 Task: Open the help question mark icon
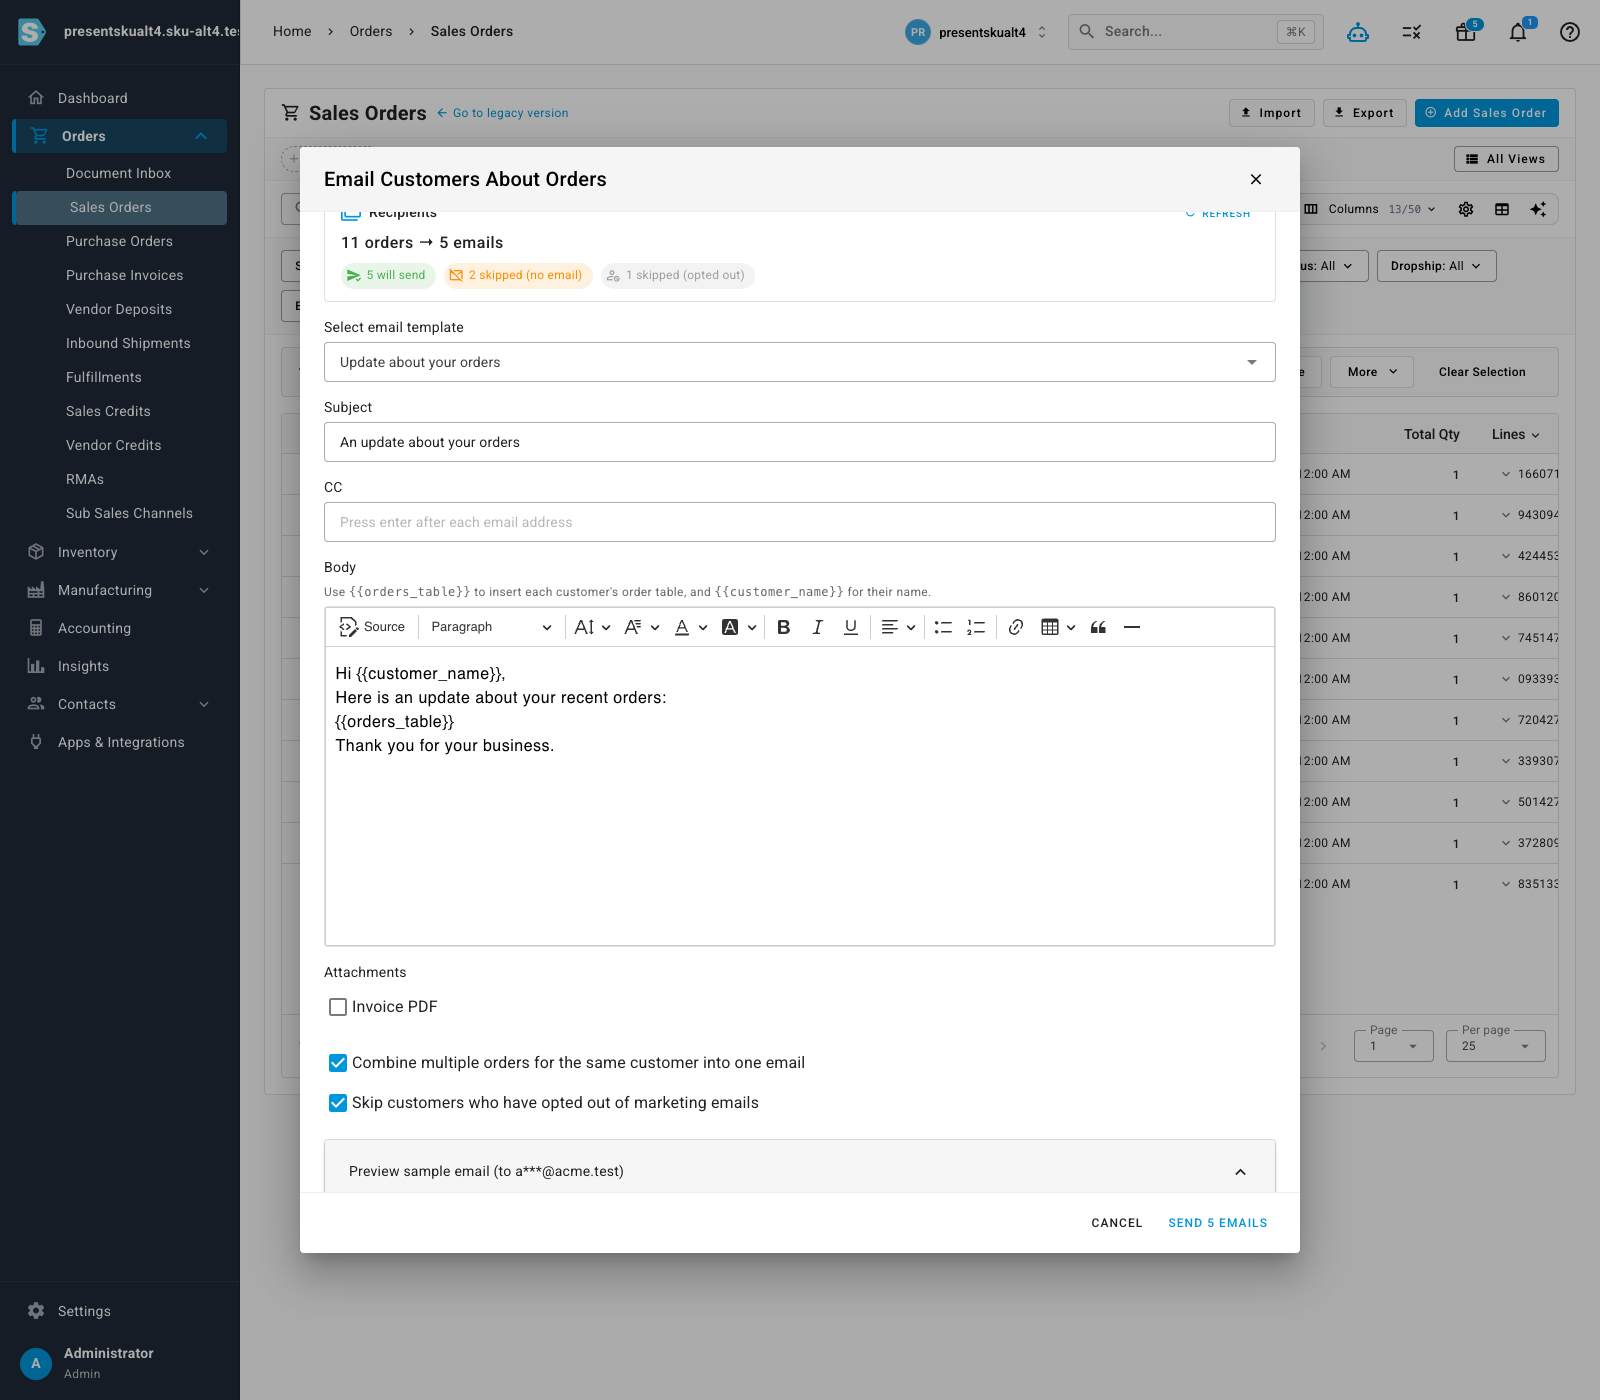(1570, 32)
